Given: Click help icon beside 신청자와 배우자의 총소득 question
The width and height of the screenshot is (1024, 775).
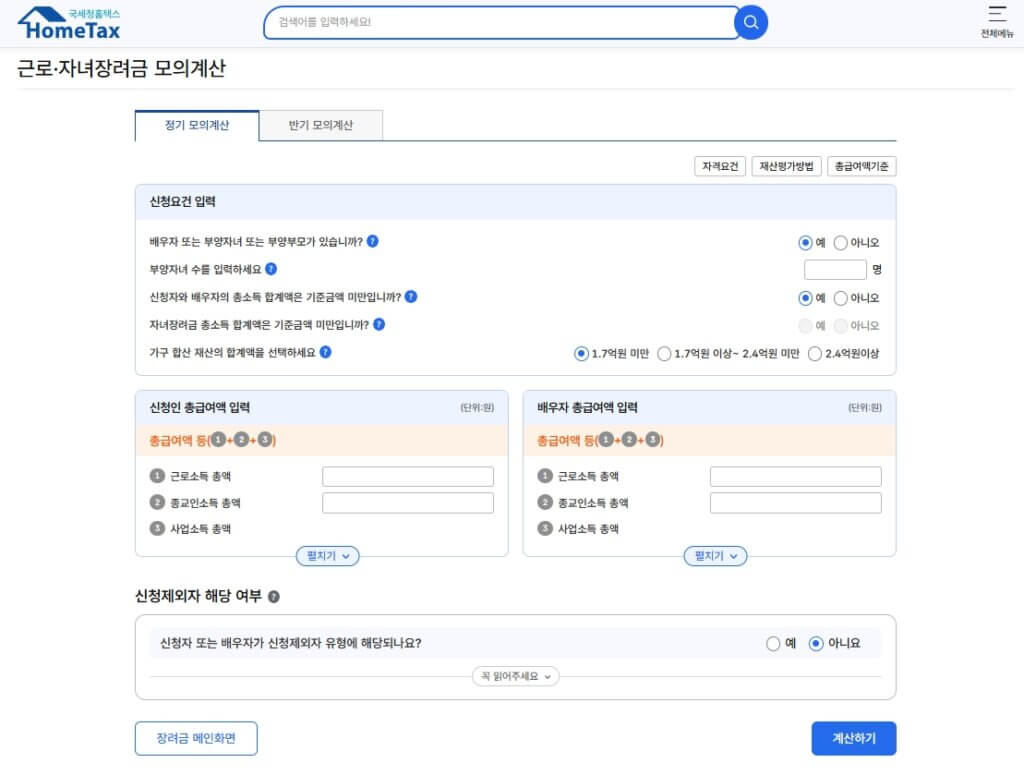Looking at the screenshot, I should click(x=411, y=297).
